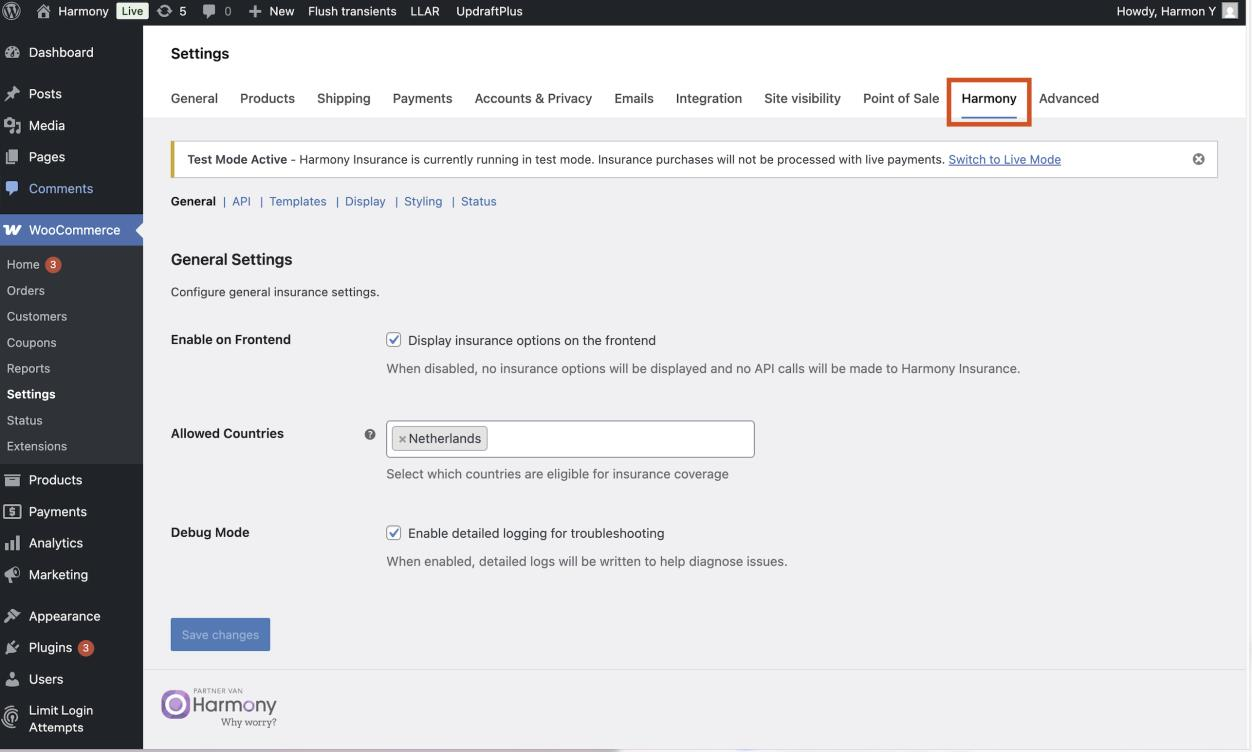Dismiss the Test Mode Active notice
Screen dimensions: 1252x752
(x=1198, y=159)
